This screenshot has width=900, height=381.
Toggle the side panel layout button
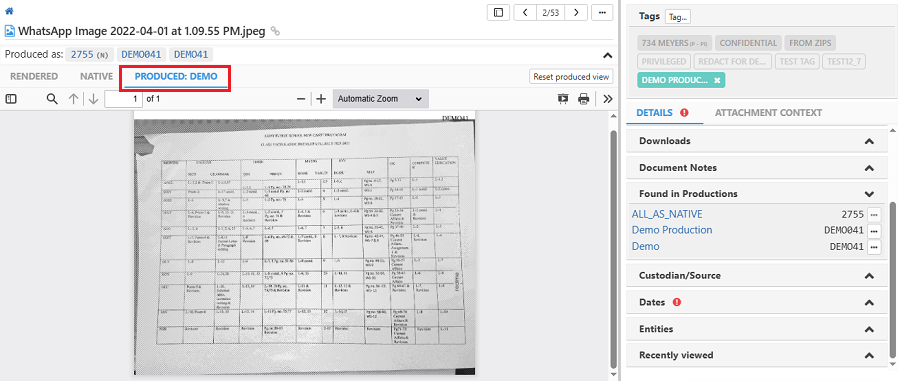(x=498, y=12)
